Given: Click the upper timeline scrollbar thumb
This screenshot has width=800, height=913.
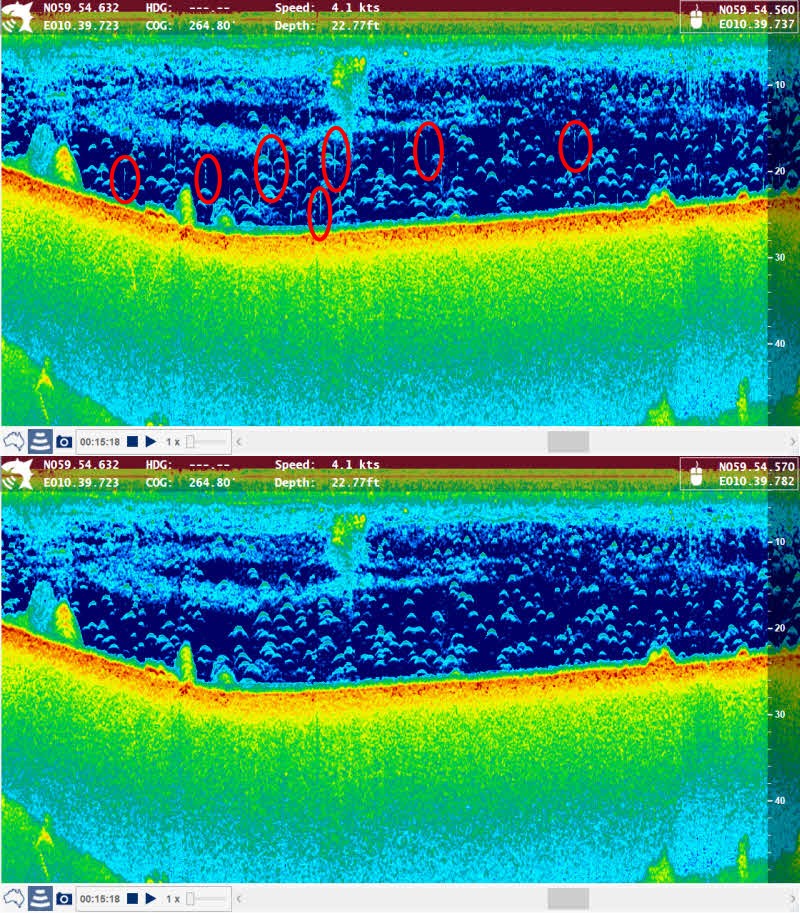Looking at the screenshot, I should coord(568,441).
